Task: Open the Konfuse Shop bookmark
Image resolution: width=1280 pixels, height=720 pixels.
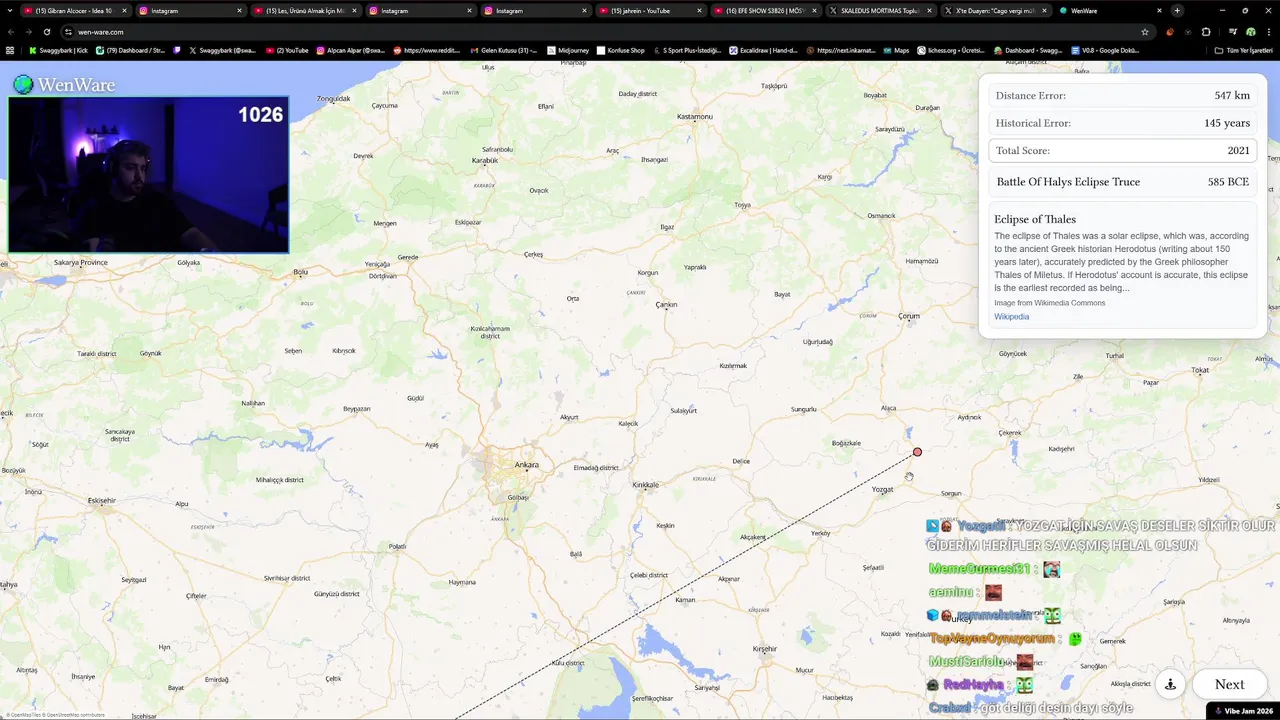Action: pos(620,50)
